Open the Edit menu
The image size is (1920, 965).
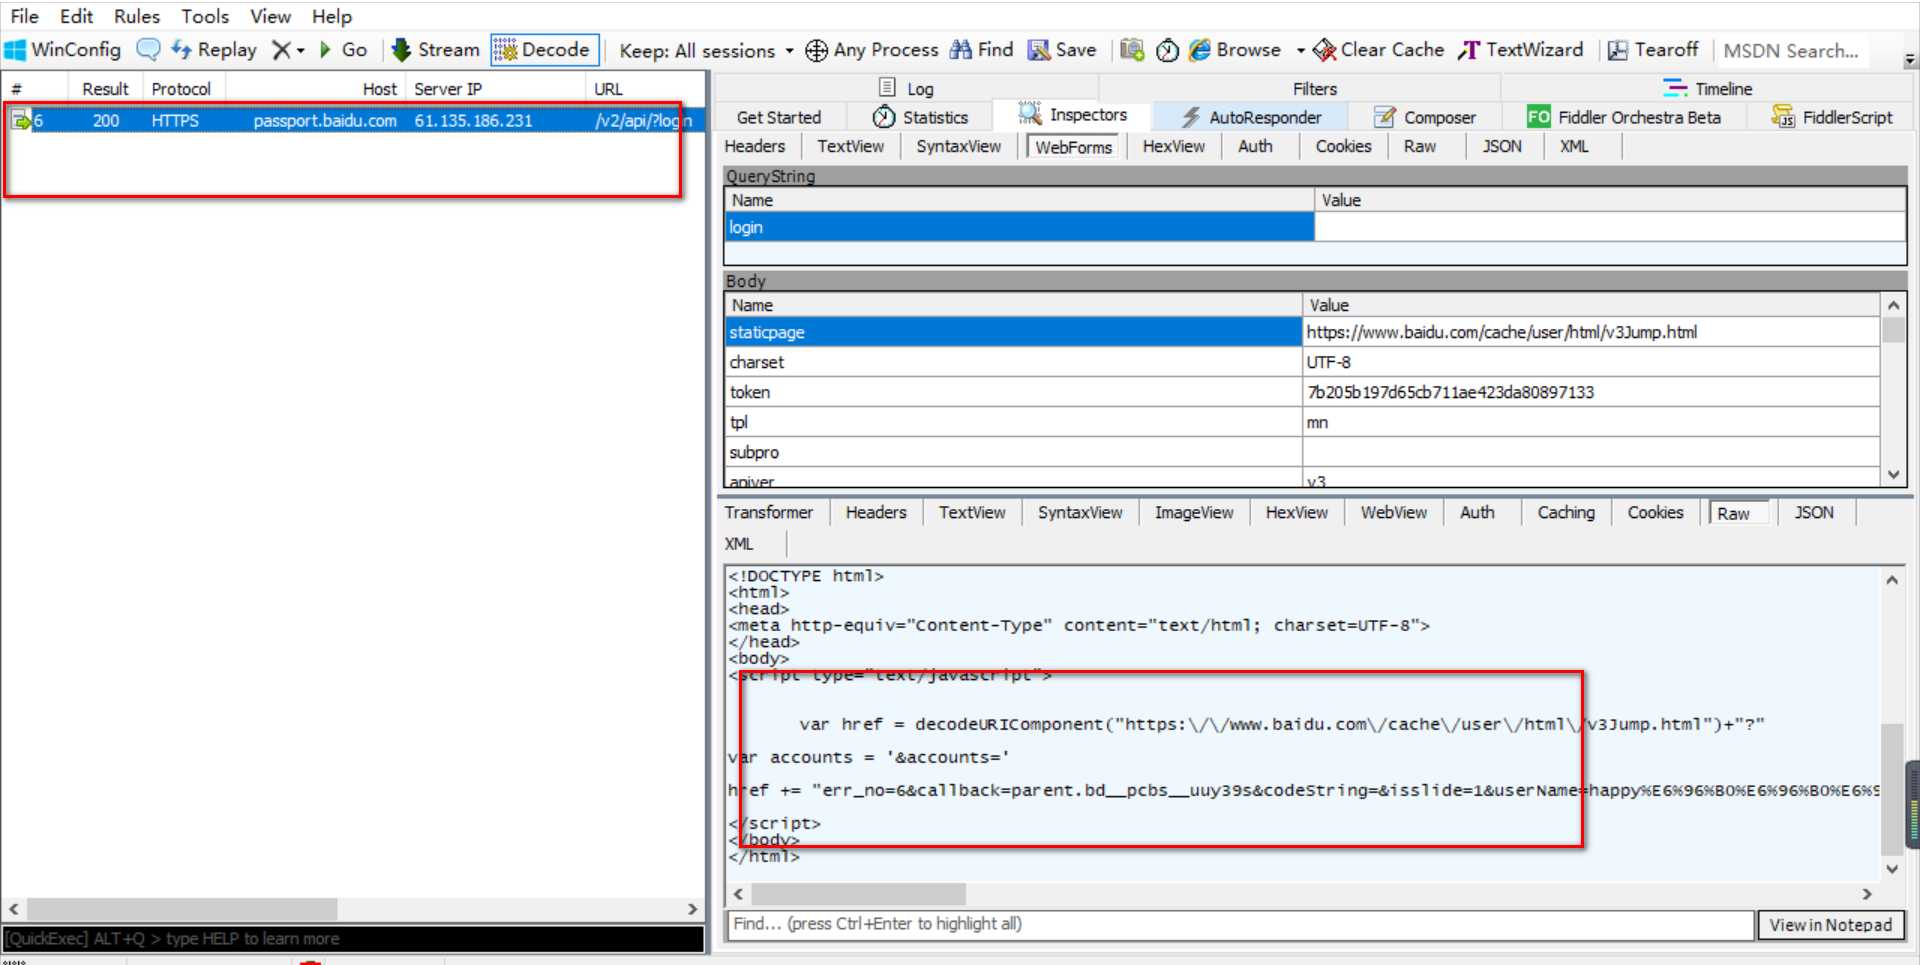point(76,16)
